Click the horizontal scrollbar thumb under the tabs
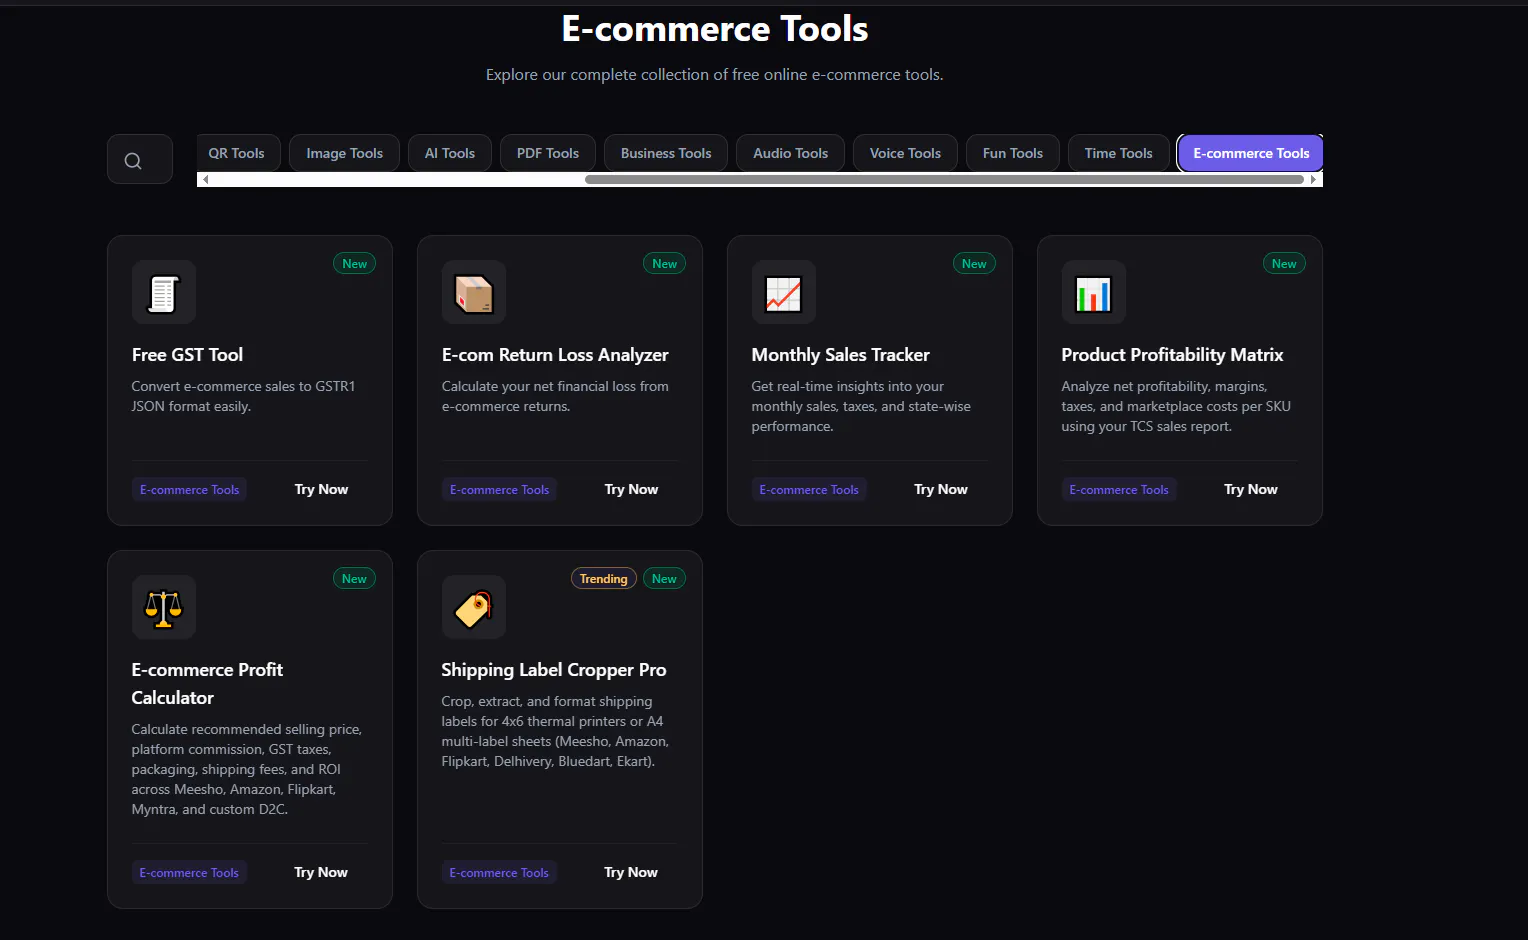This screenshot has width=1528, height=940. (944, 180)
